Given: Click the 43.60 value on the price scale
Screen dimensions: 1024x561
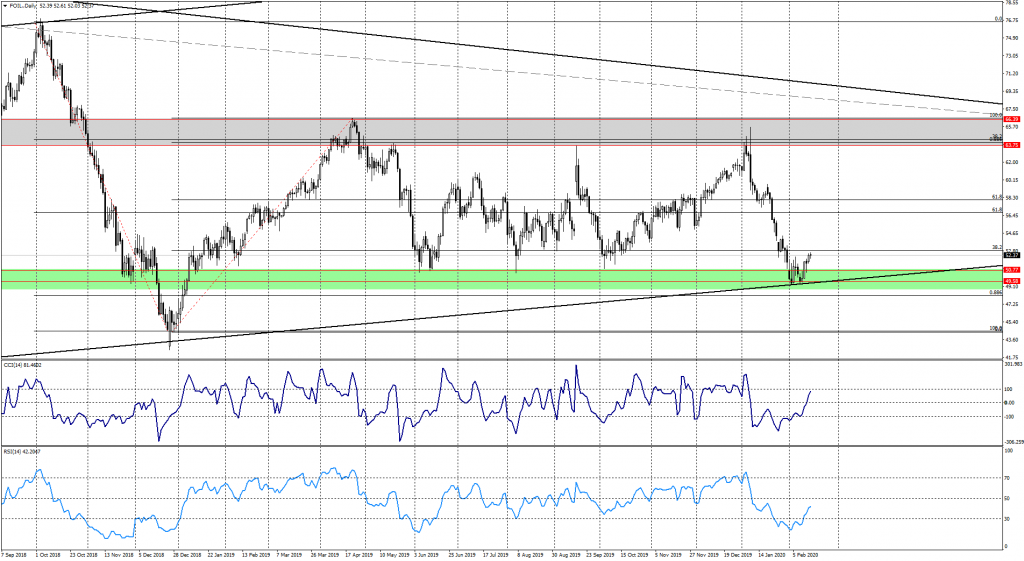Looking at the screenshot, I should coord(1011,339).
